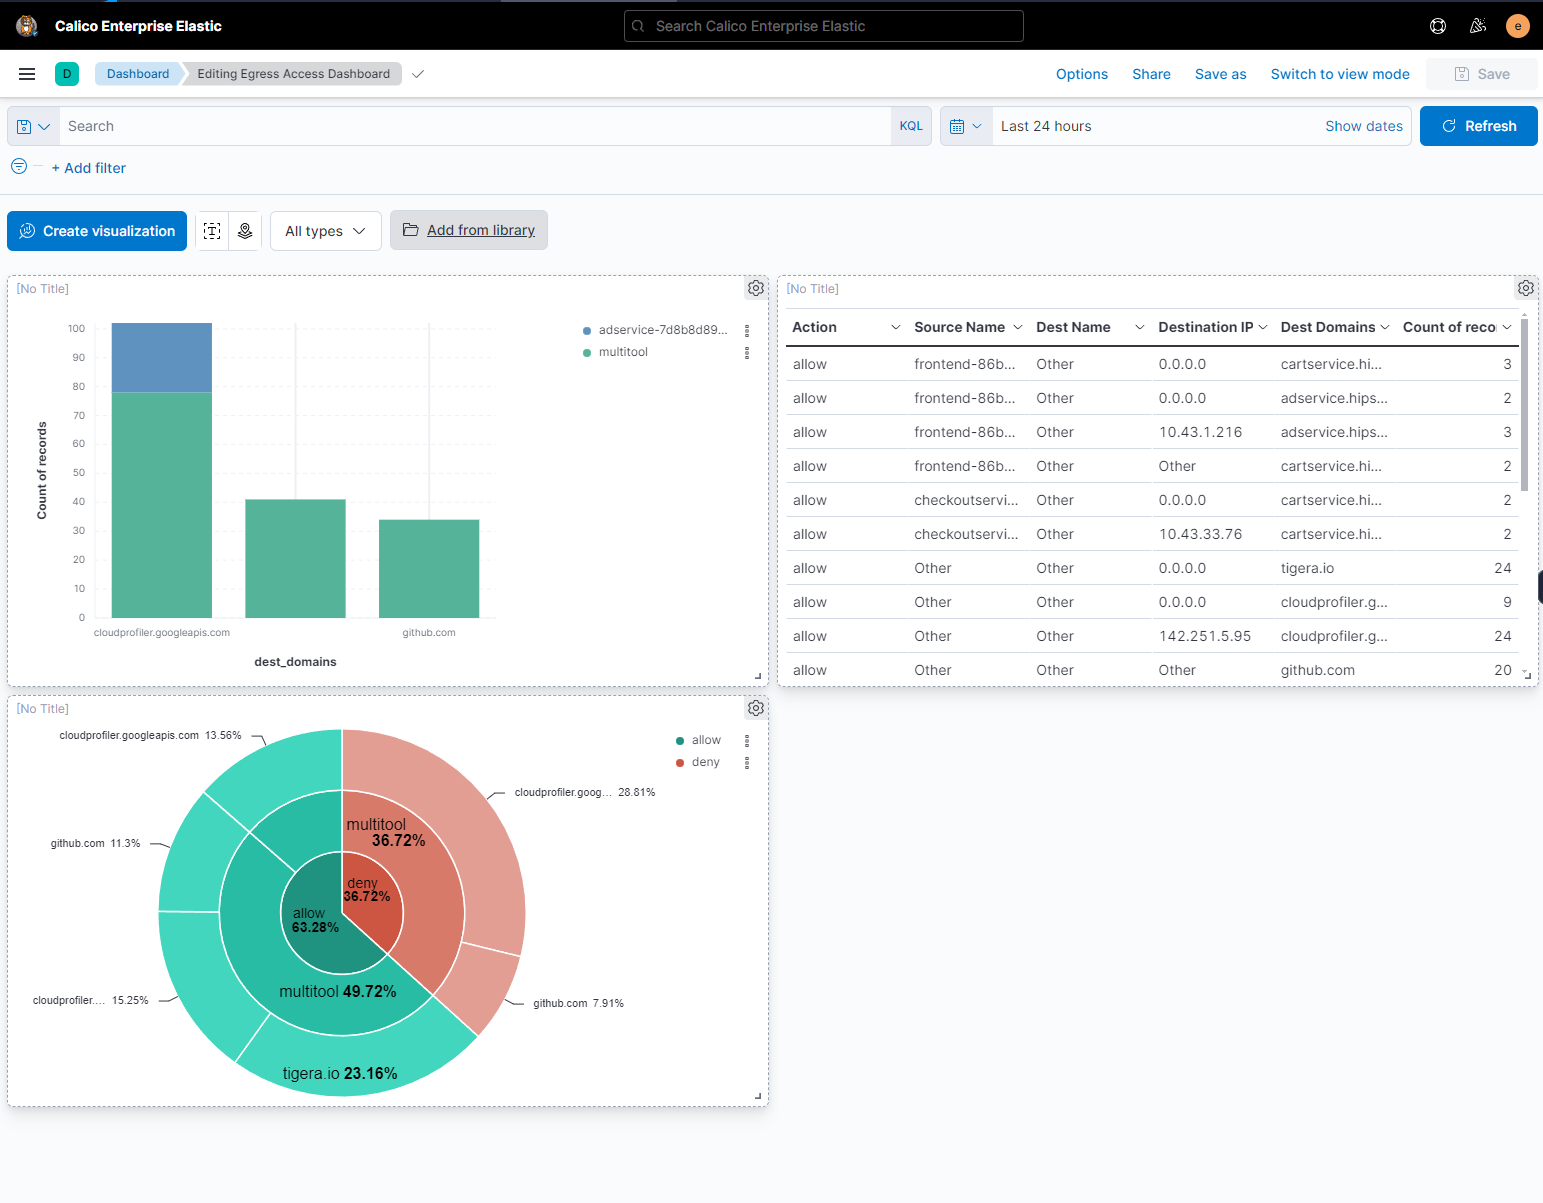
Task: Select the Dashboard breadcrumb
Action: [x=138, y=73]
